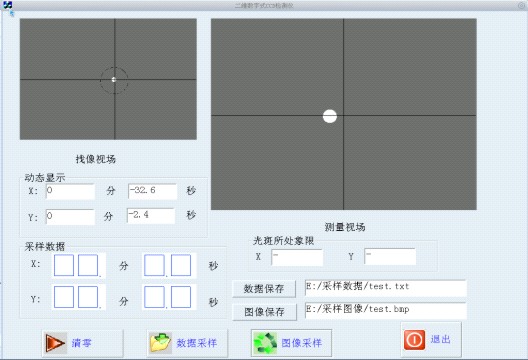Click the 光斑所处象限 group title
The height and width of the screenshot is (360, 528).
[x=284, y=241]
